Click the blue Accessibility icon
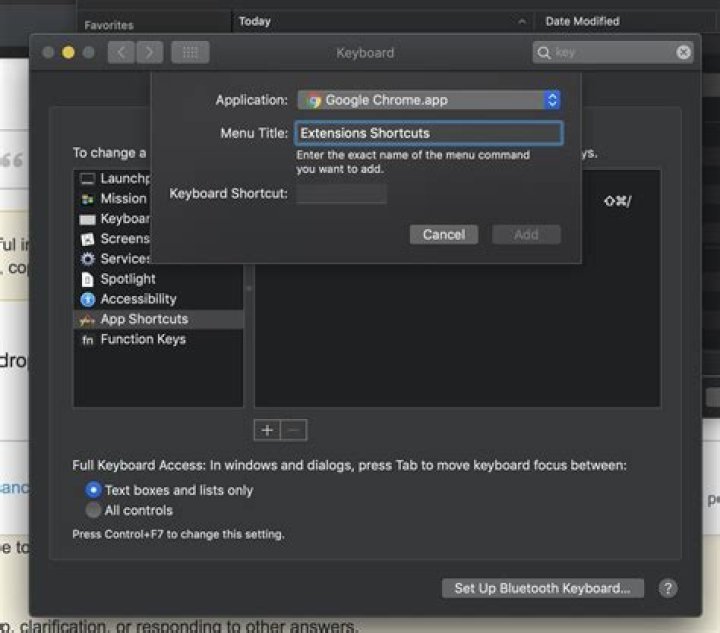This screenshot has width=720, height=633. (x=88, y=299)
